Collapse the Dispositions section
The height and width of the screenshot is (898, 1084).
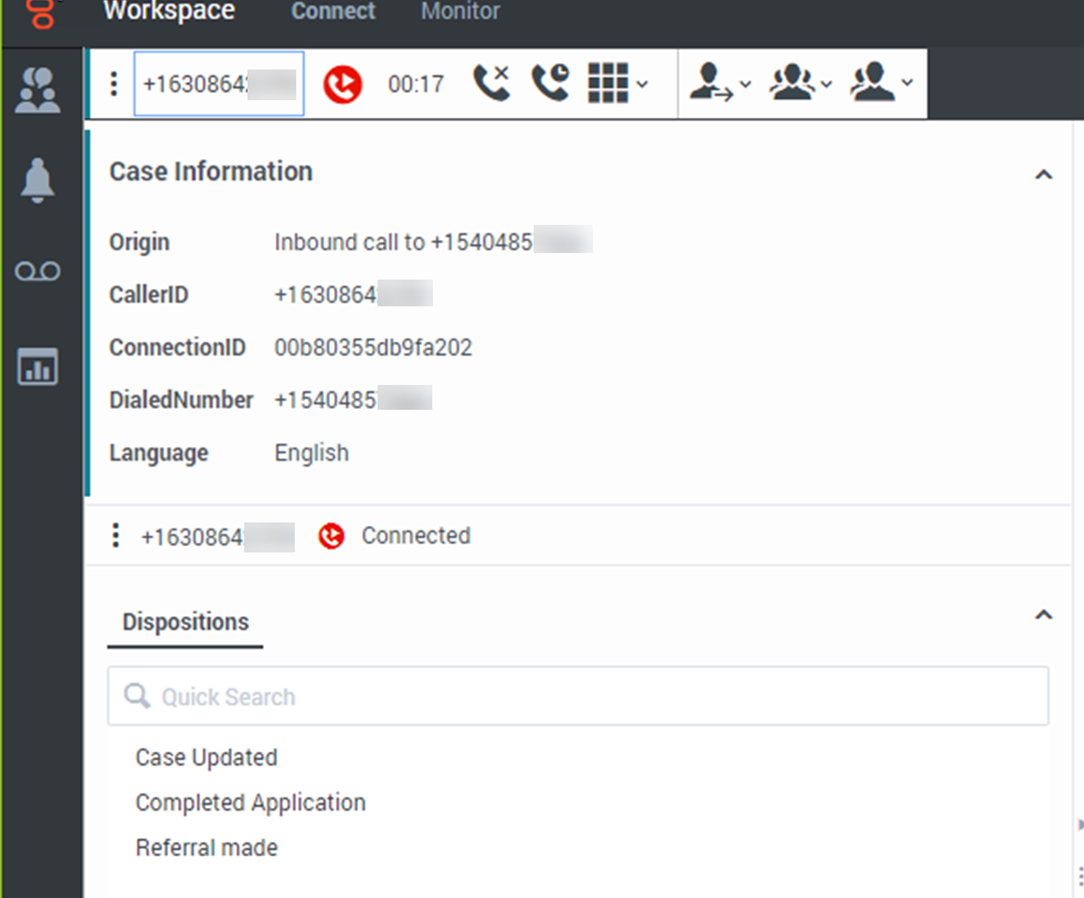point(1043,615)
